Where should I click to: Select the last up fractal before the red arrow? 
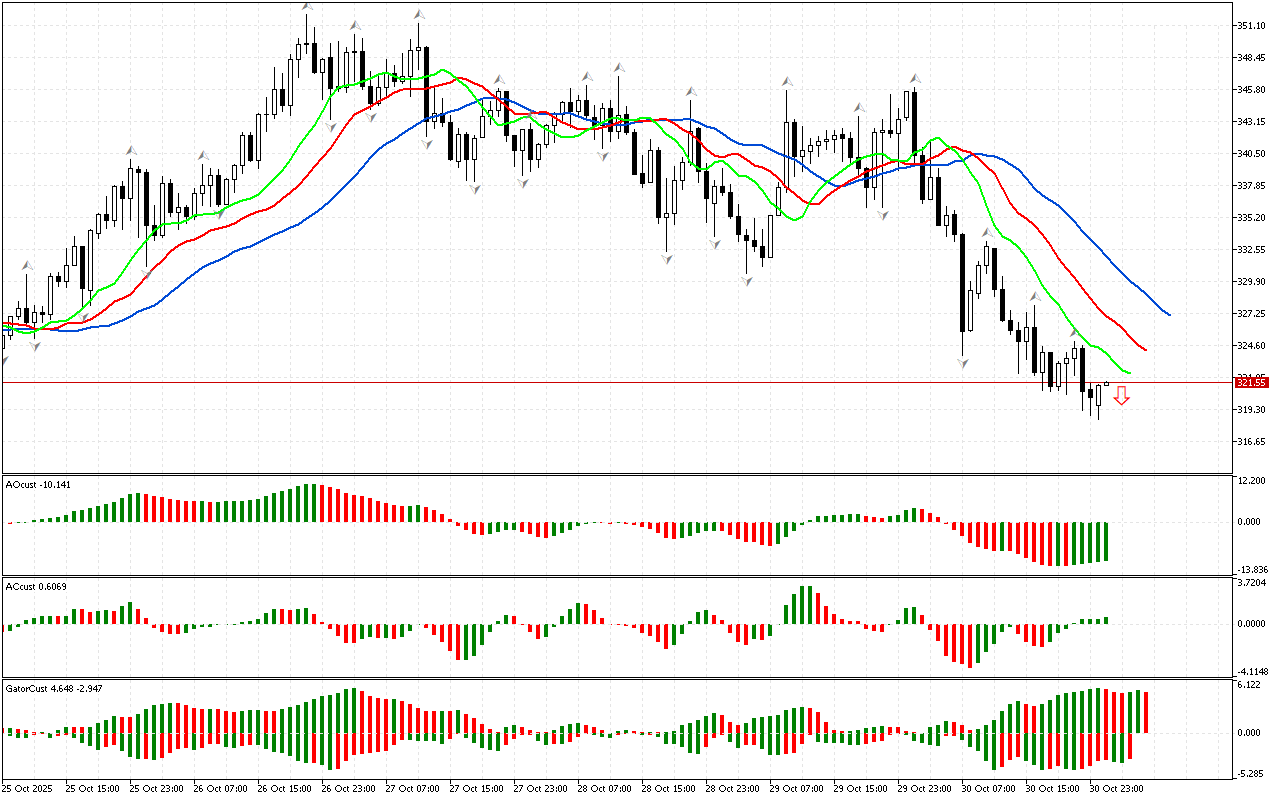1075,332
